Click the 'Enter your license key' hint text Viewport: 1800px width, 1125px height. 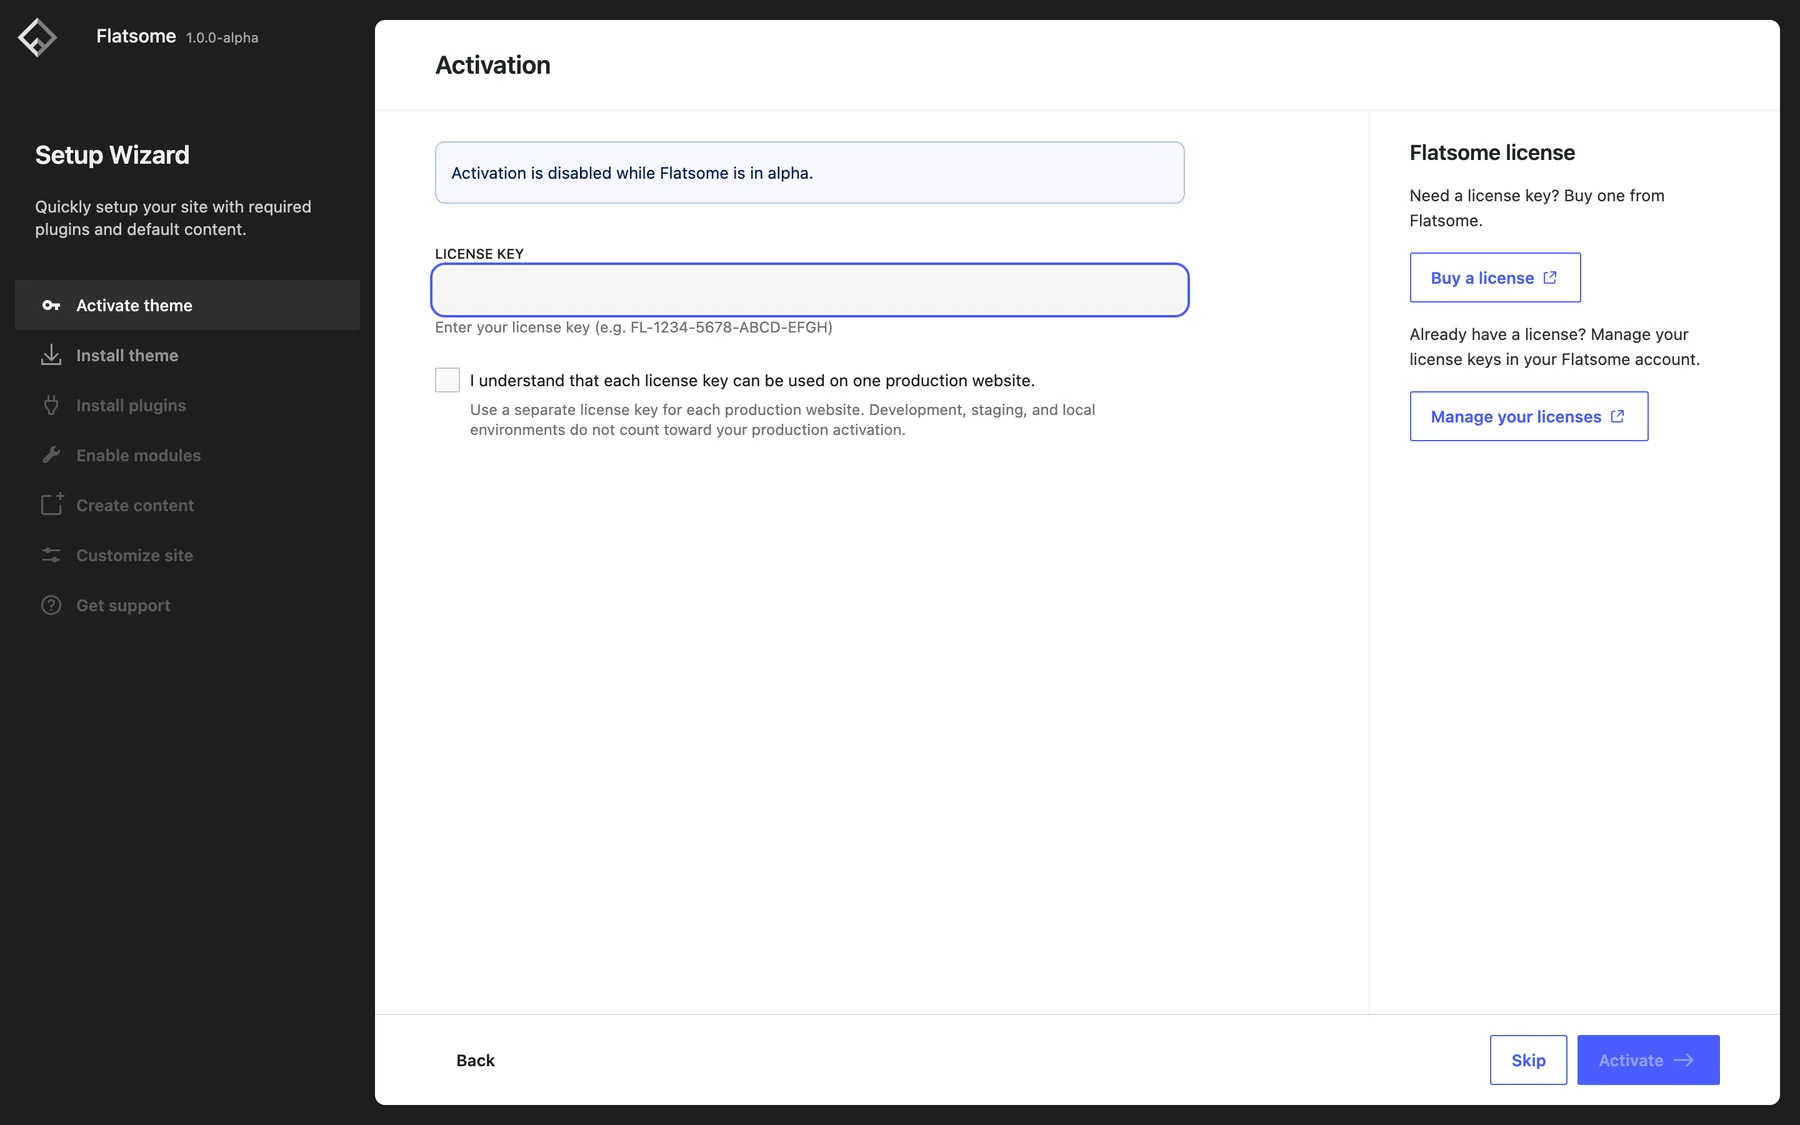coord(634,327)
